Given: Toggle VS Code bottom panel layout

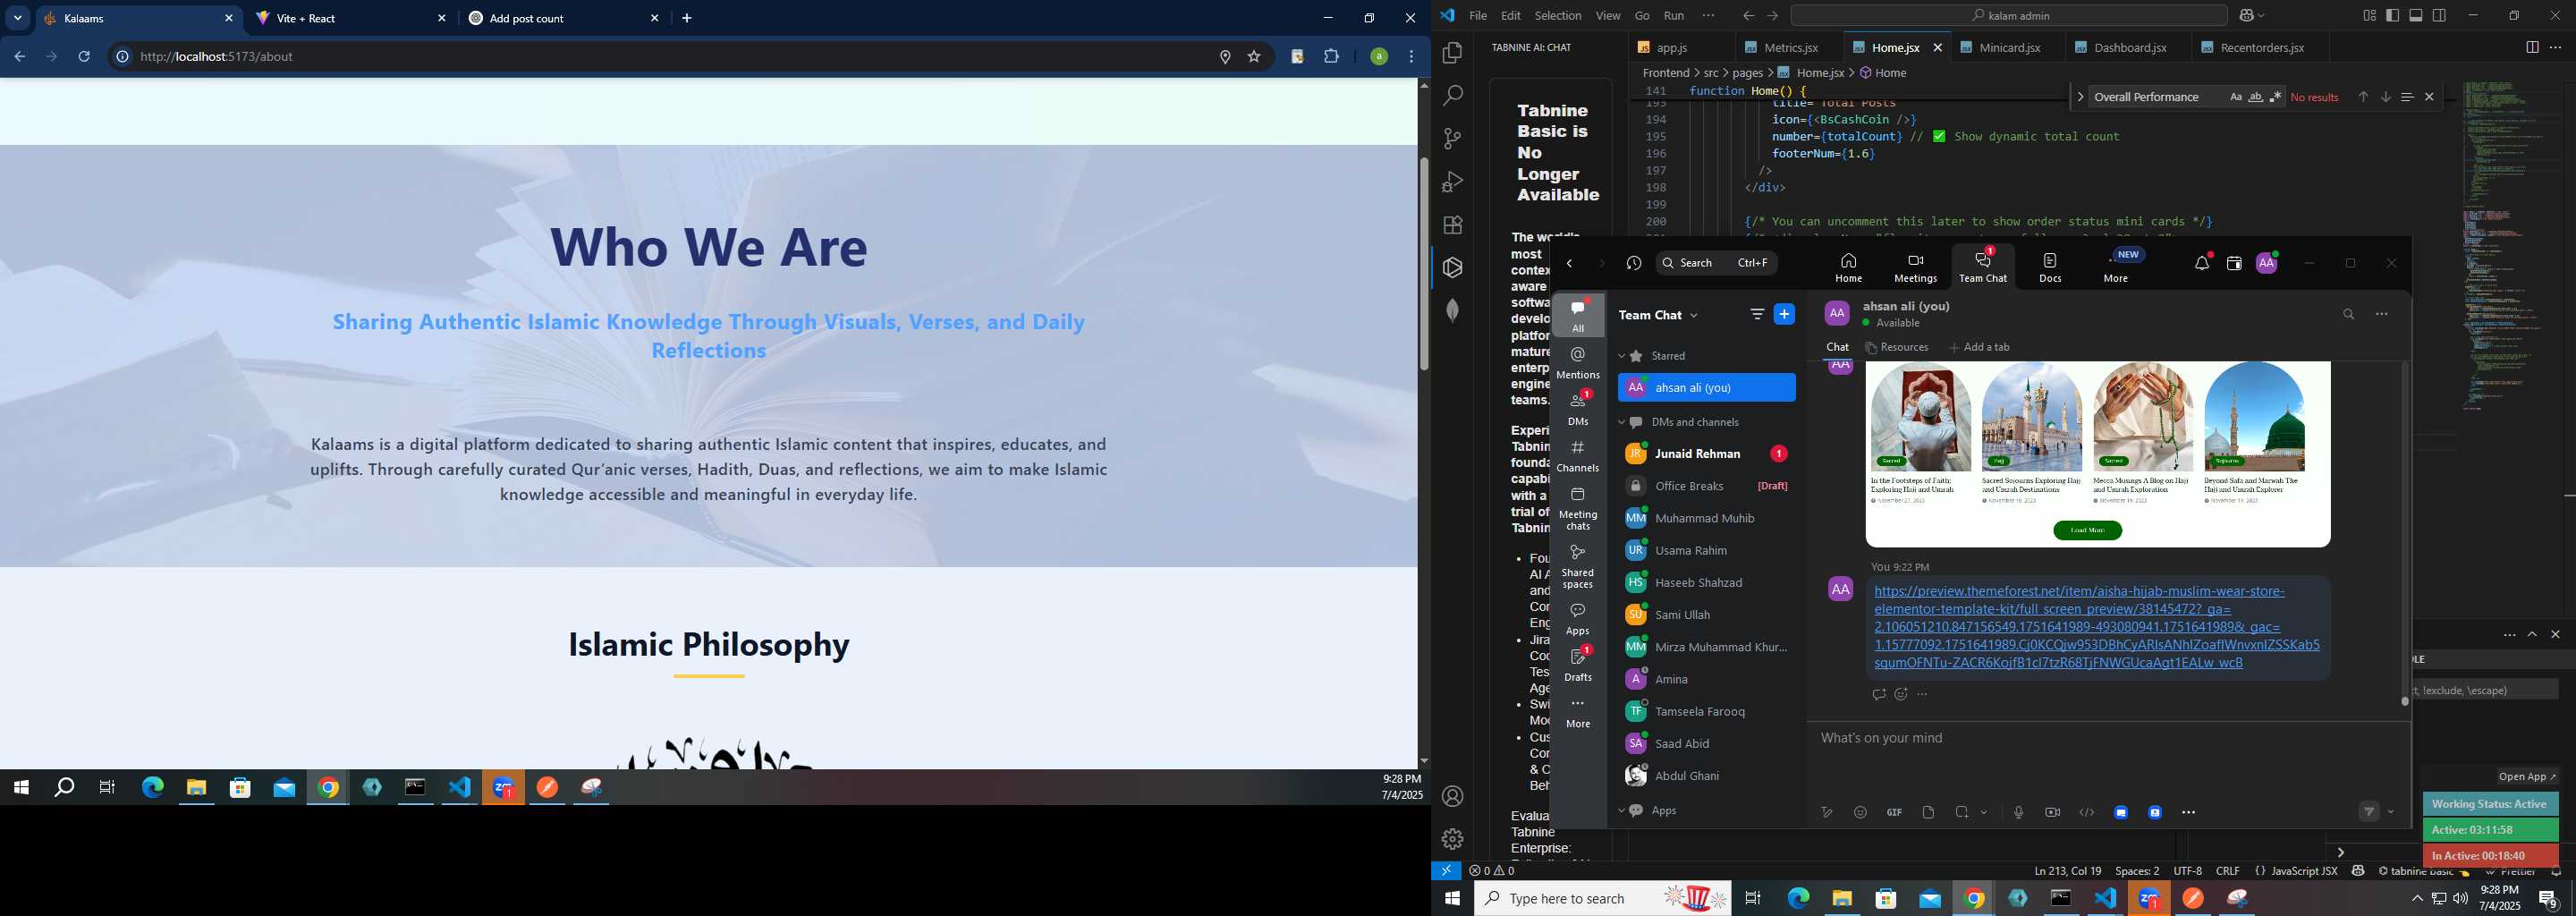Looking at the screenshot, I should [x=2416, y=15].
